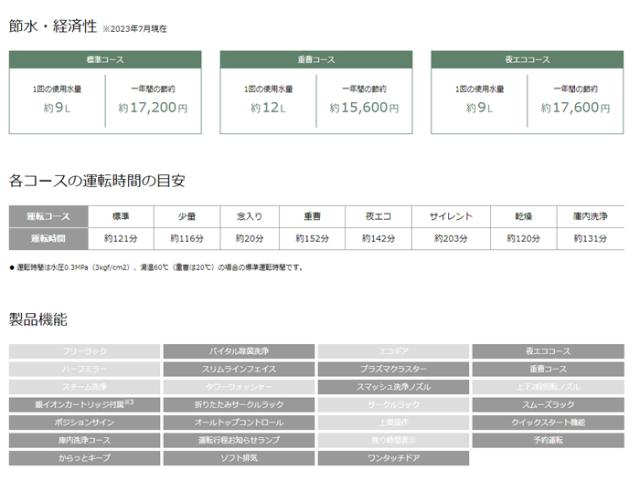The height and width of the screenshot is (480, 640).
Task: Select the 庫内洗浄 course cell
Action: (x=590, y=216)
